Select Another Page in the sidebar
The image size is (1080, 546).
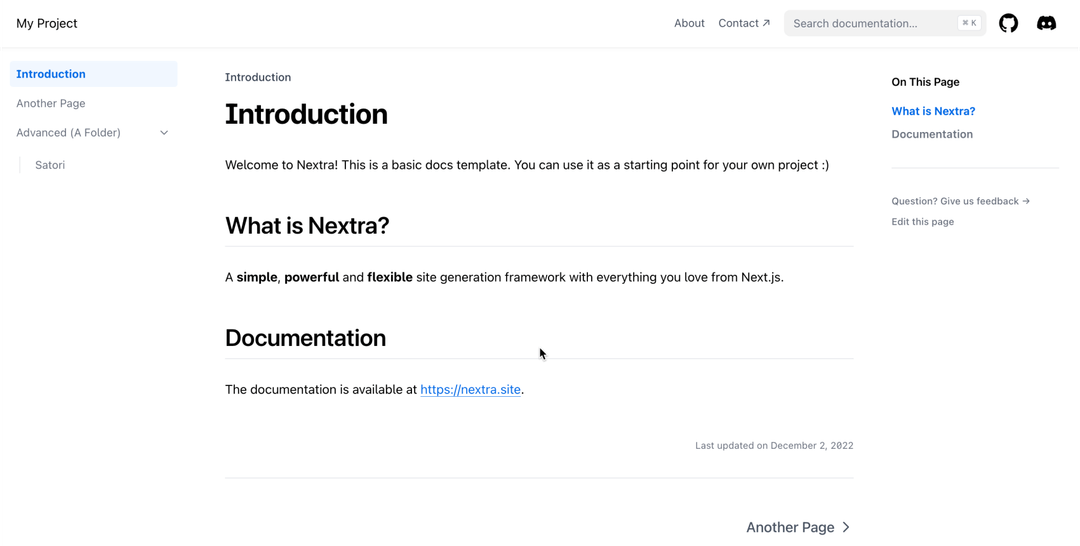click(x=51, y=103)
